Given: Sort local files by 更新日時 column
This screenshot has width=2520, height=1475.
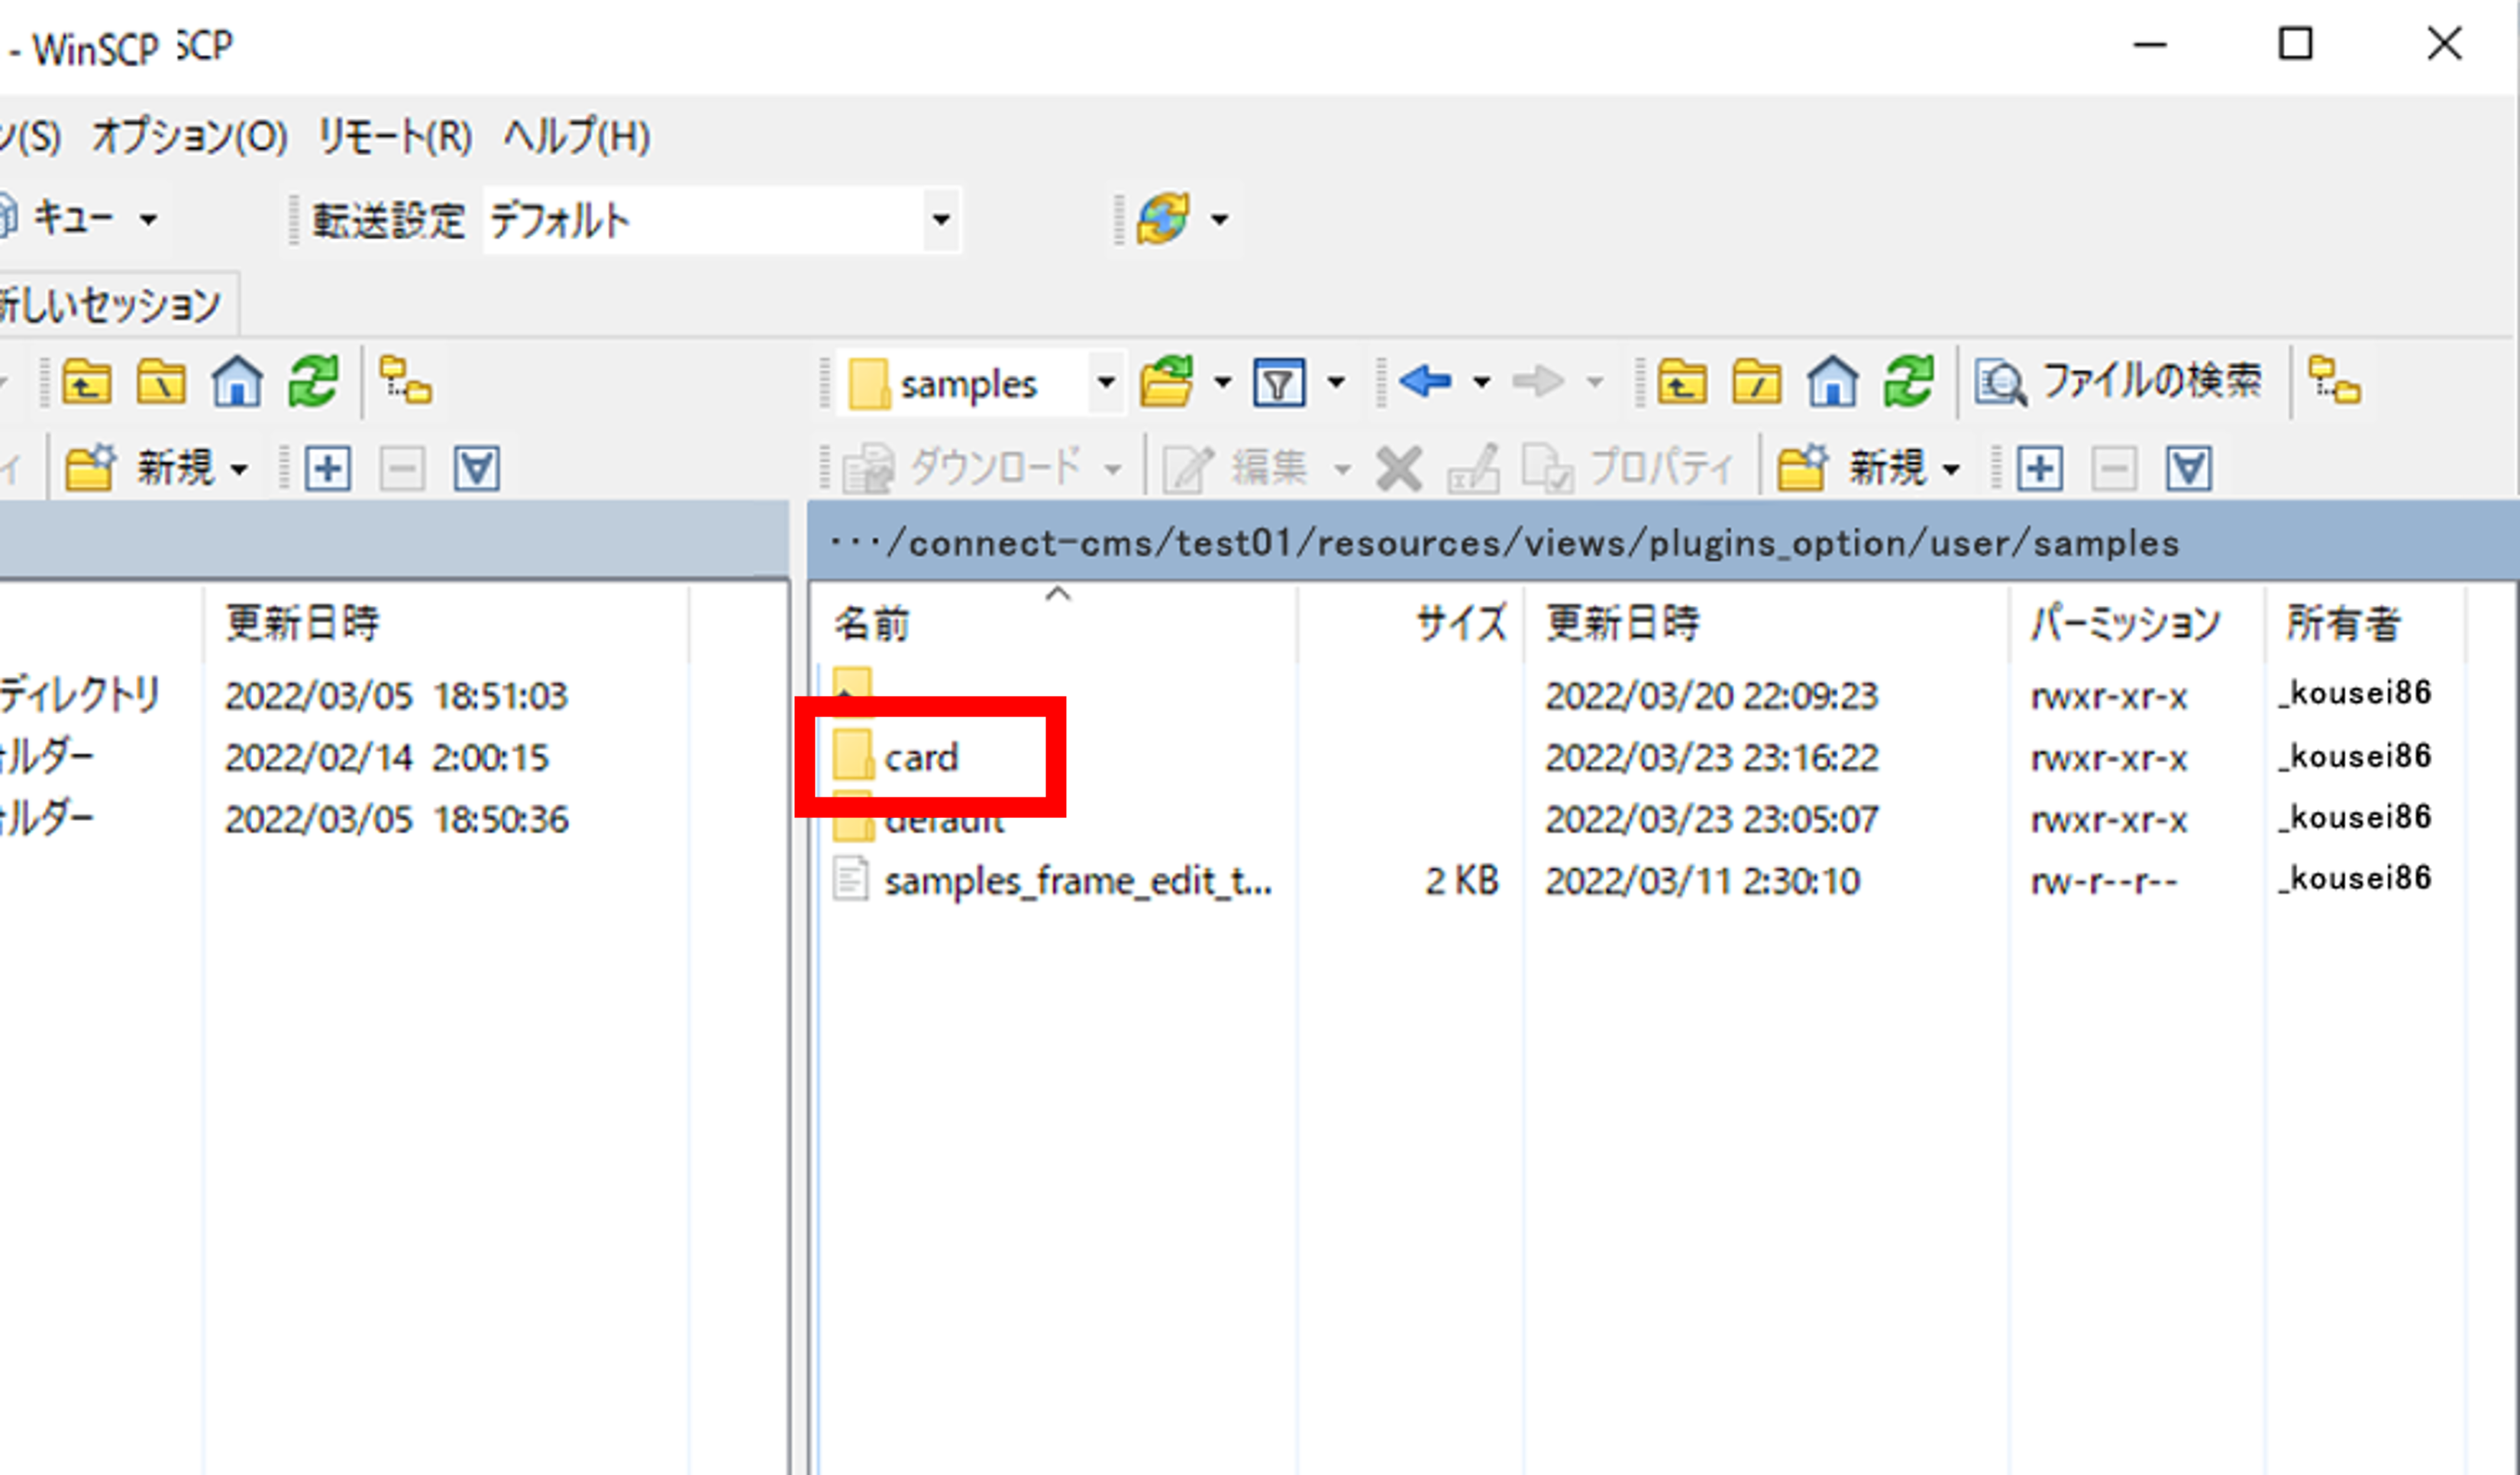Looking at the screenshot, I should (446, 623).
